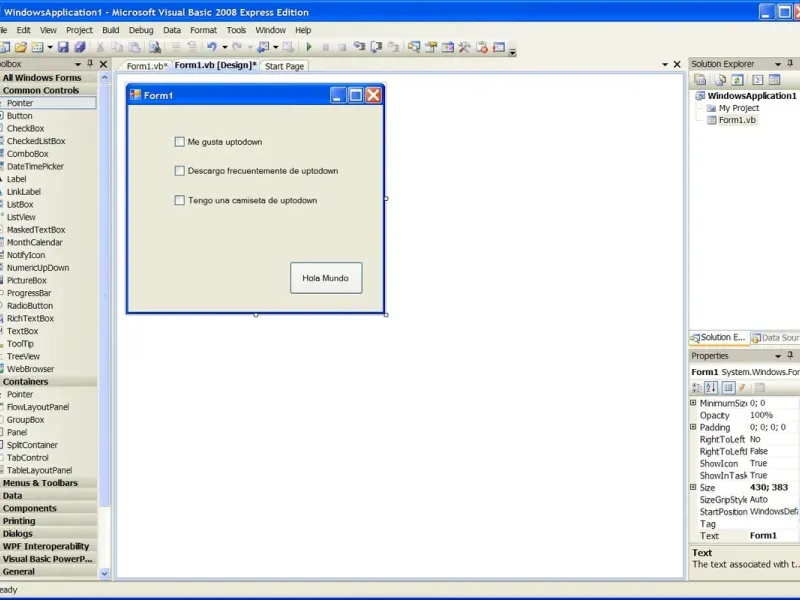This screenshot has width=800, height=600.
Task: Click the Pause debugging toolbar icon
Action: (326, 47)
